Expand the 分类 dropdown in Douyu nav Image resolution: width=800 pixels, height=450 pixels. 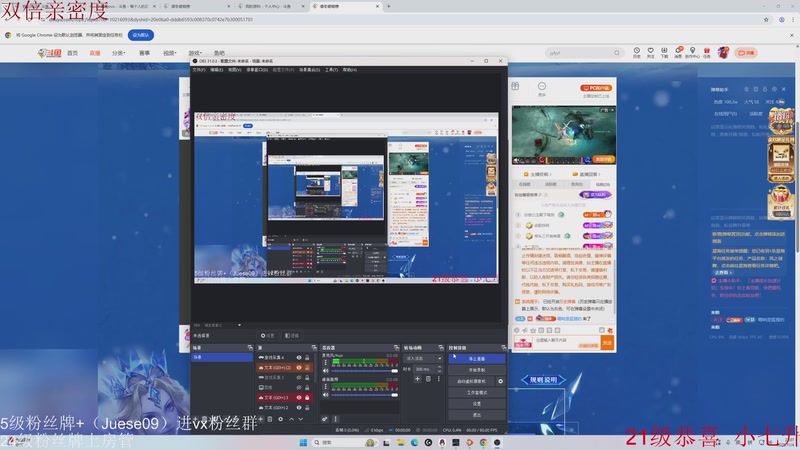(x=118, y=53)
